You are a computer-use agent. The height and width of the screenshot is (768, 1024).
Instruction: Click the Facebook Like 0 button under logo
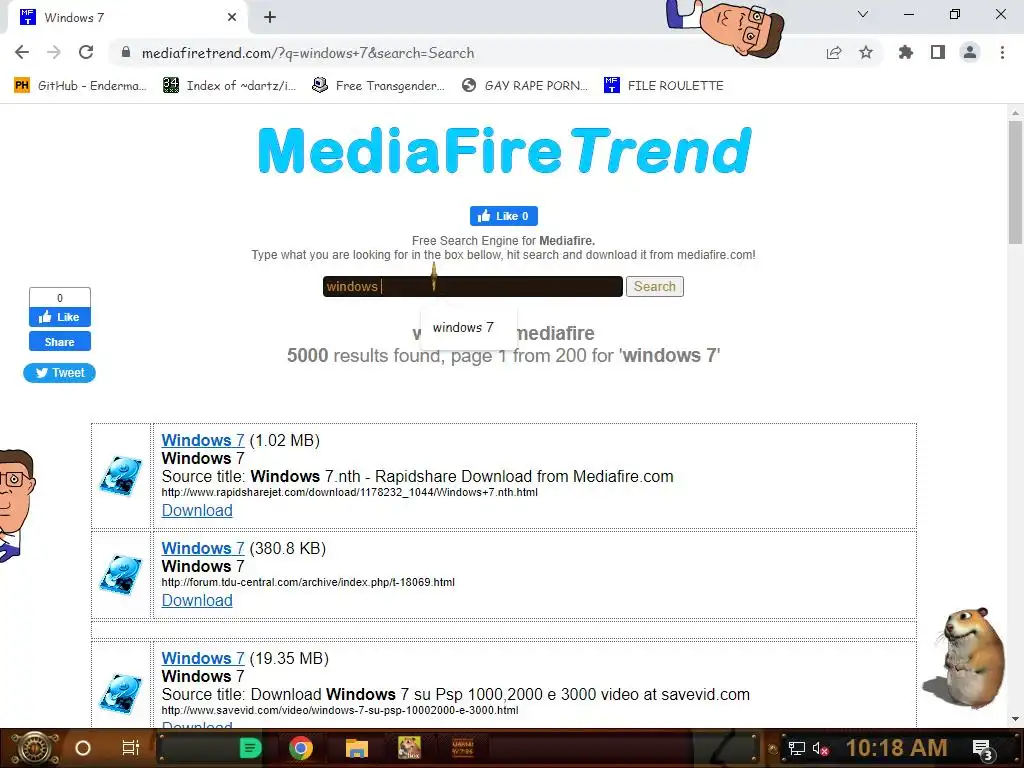point(504,216)
